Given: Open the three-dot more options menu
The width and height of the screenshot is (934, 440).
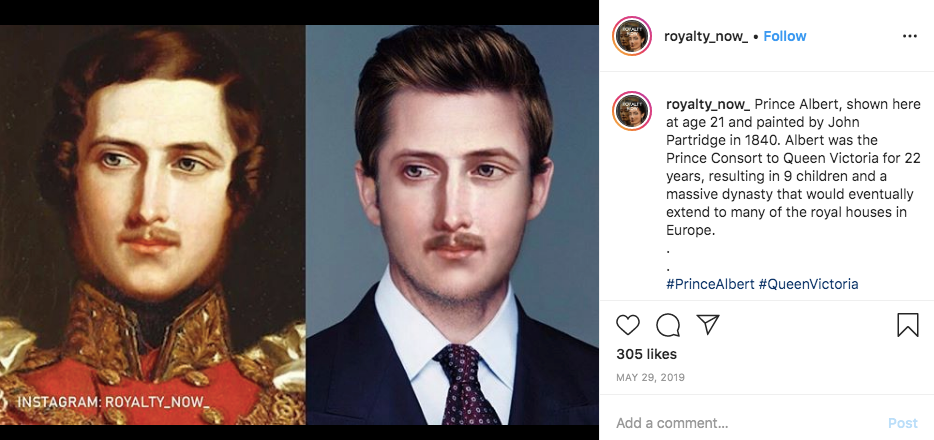Looking at the screenshot, I should pos(909,36).
